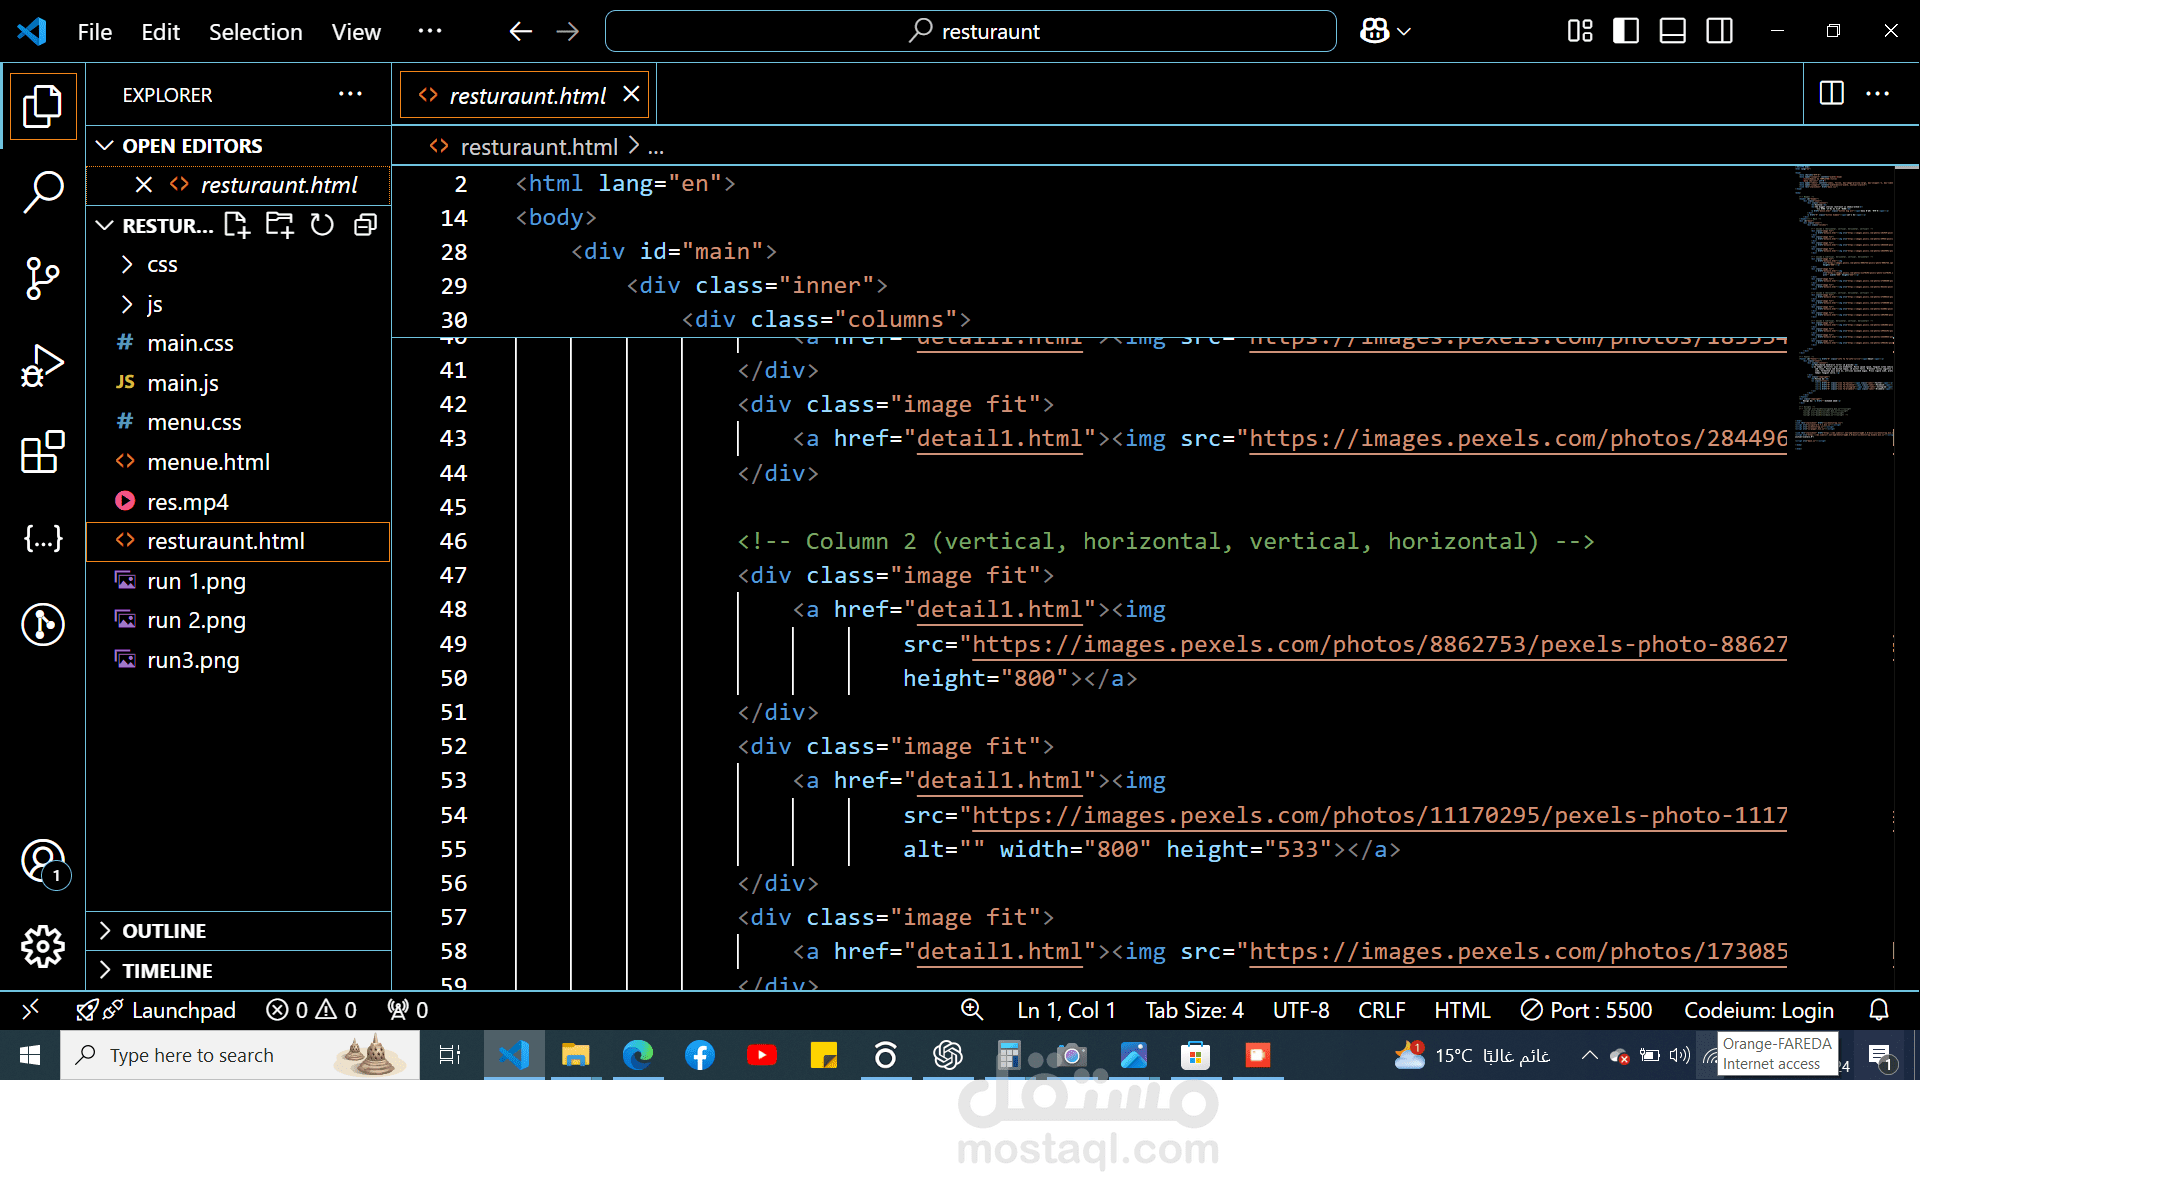Split the editor to the right

(1831, 94)
